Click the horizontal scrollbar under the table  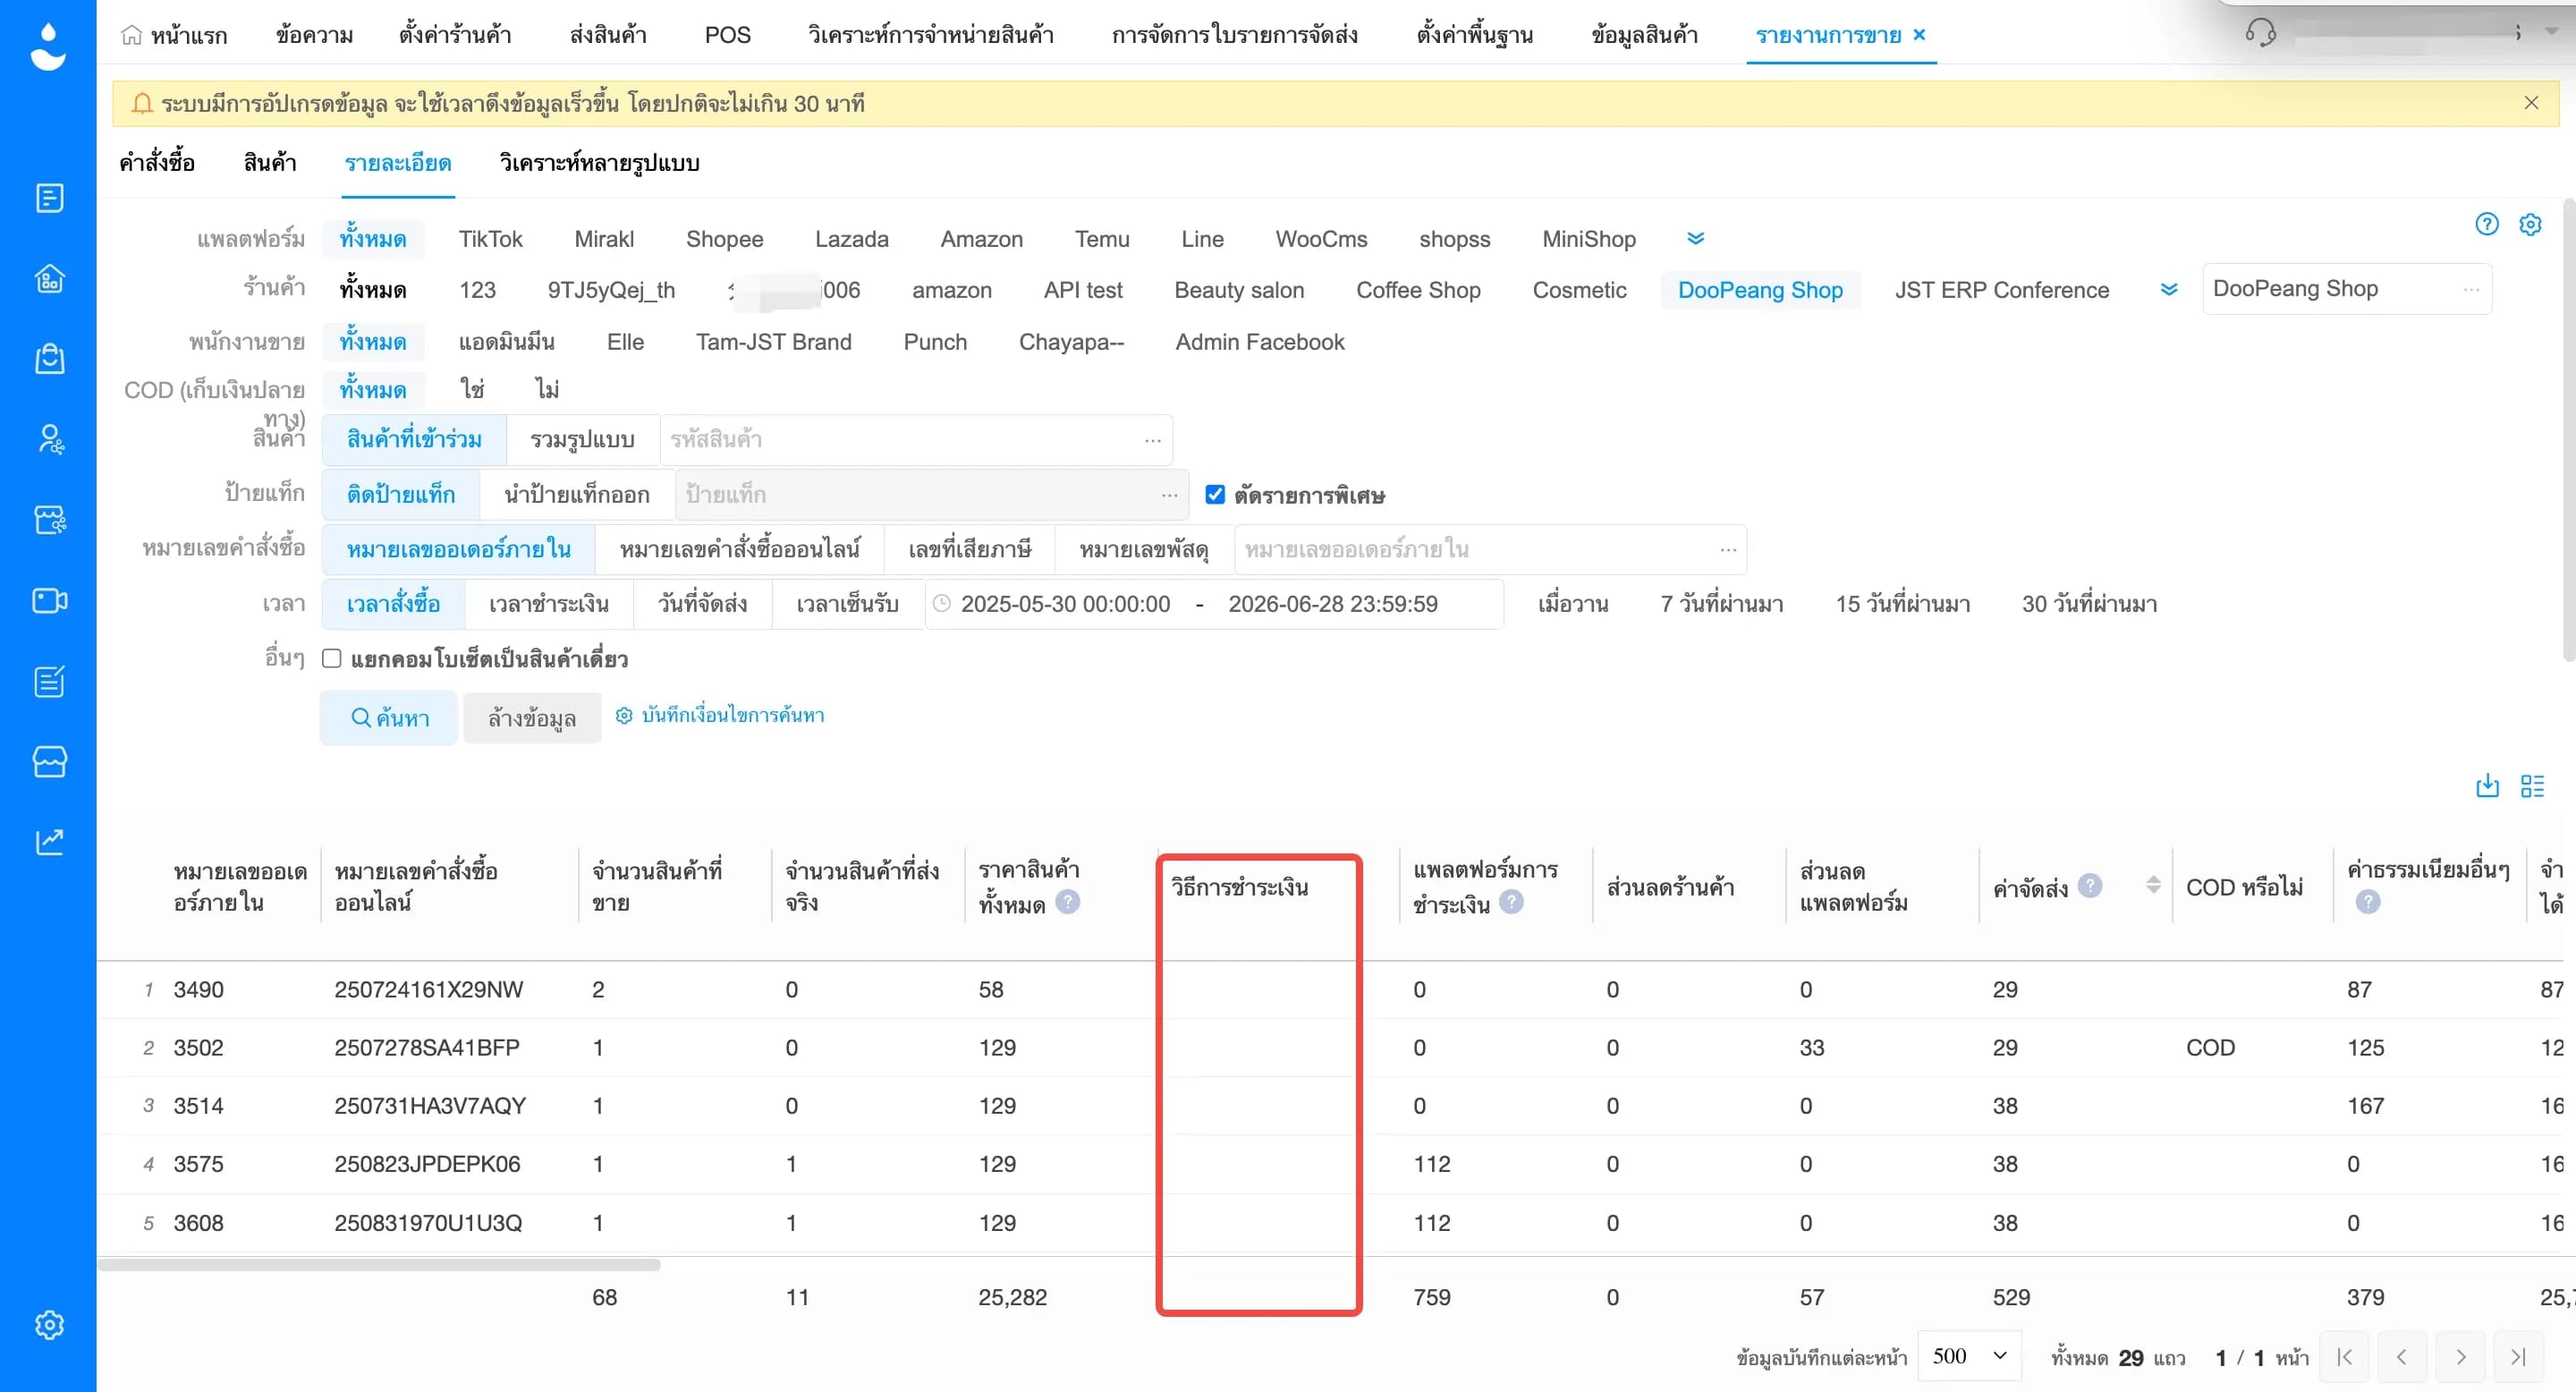(380, 1265)
